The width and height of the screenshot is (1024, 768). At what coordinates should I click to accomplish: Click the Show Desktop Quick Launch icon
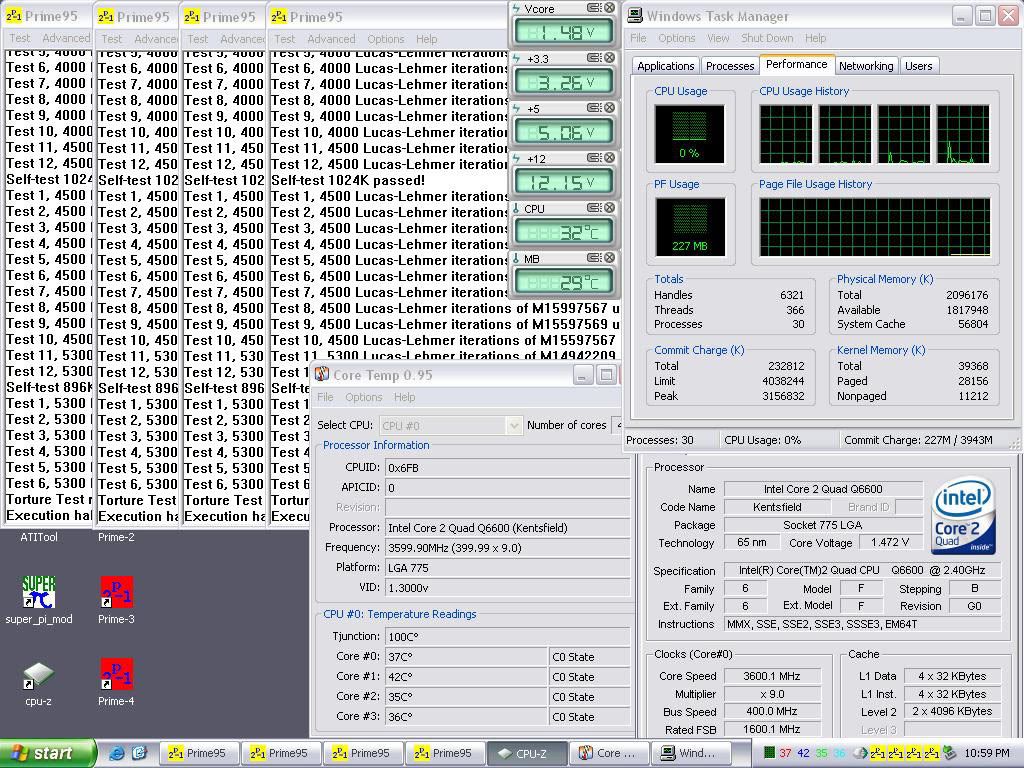tap(140, 753)
